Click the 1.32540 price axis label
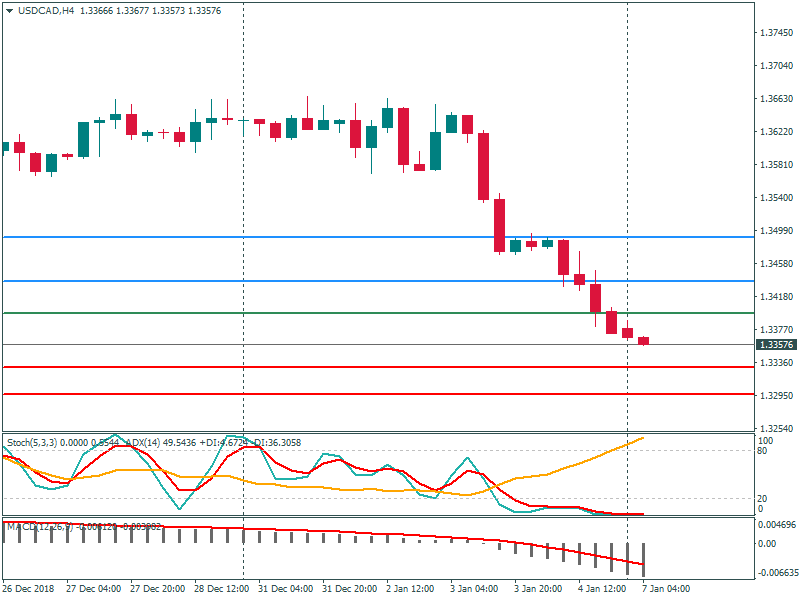The height and width of the screenshot is (600, 800). pos(777,429)
